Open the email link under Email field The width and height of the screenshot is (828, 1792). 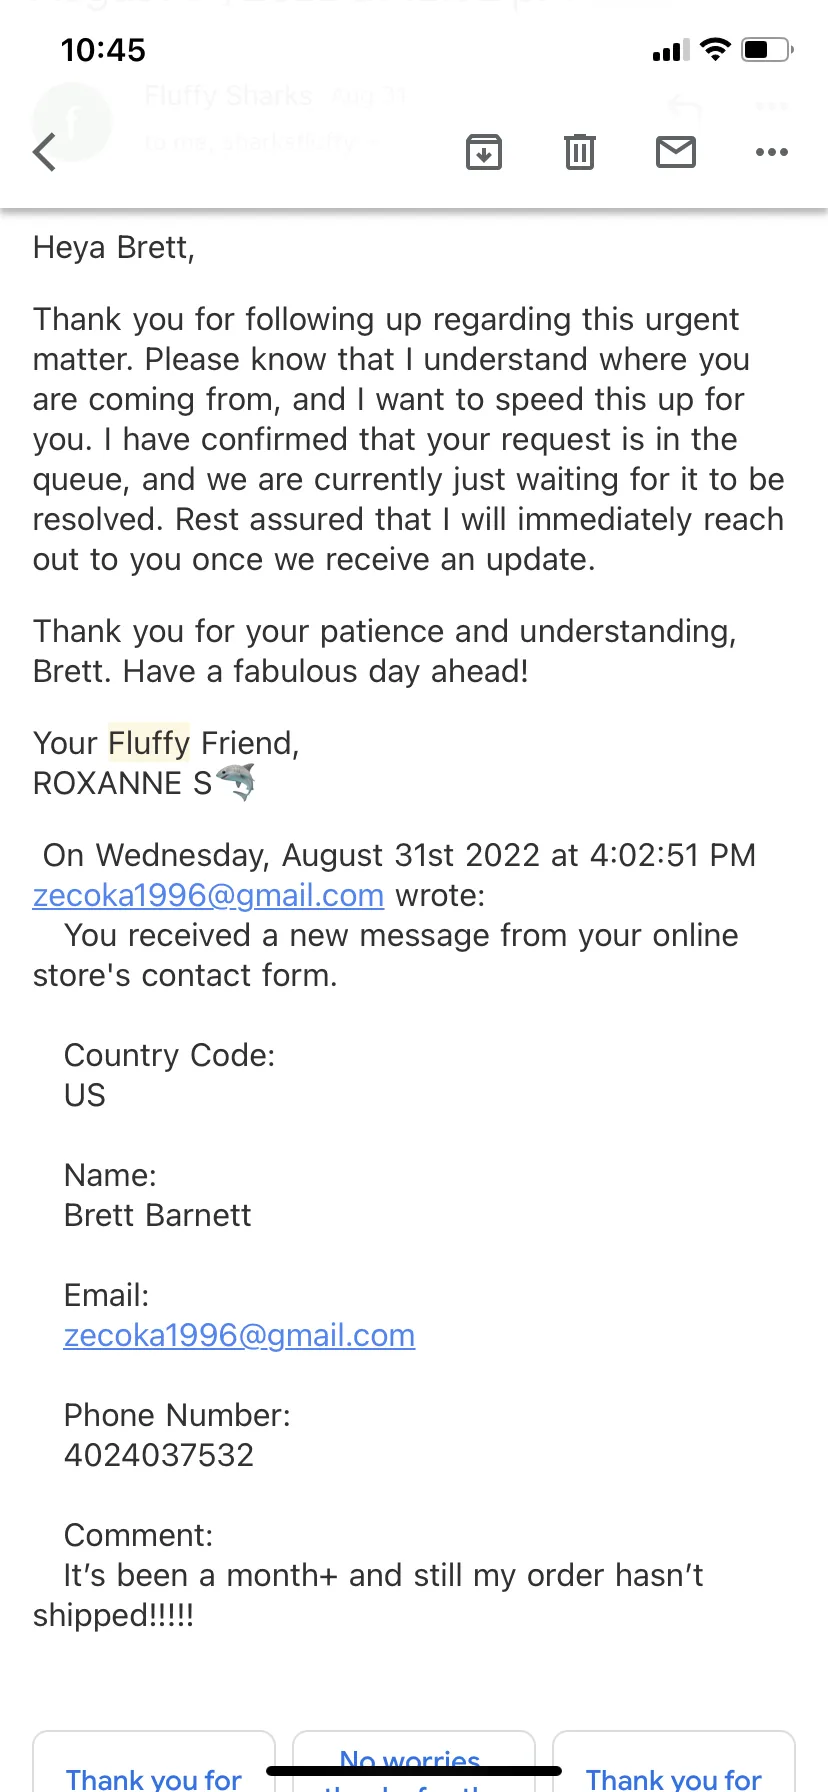coord(239,1335)
